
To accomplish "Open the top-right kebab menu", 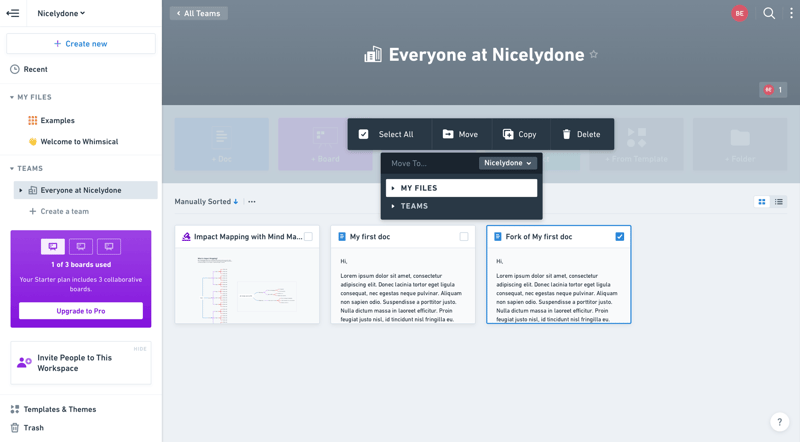I will pyautogui.click(x=791, y=13).
